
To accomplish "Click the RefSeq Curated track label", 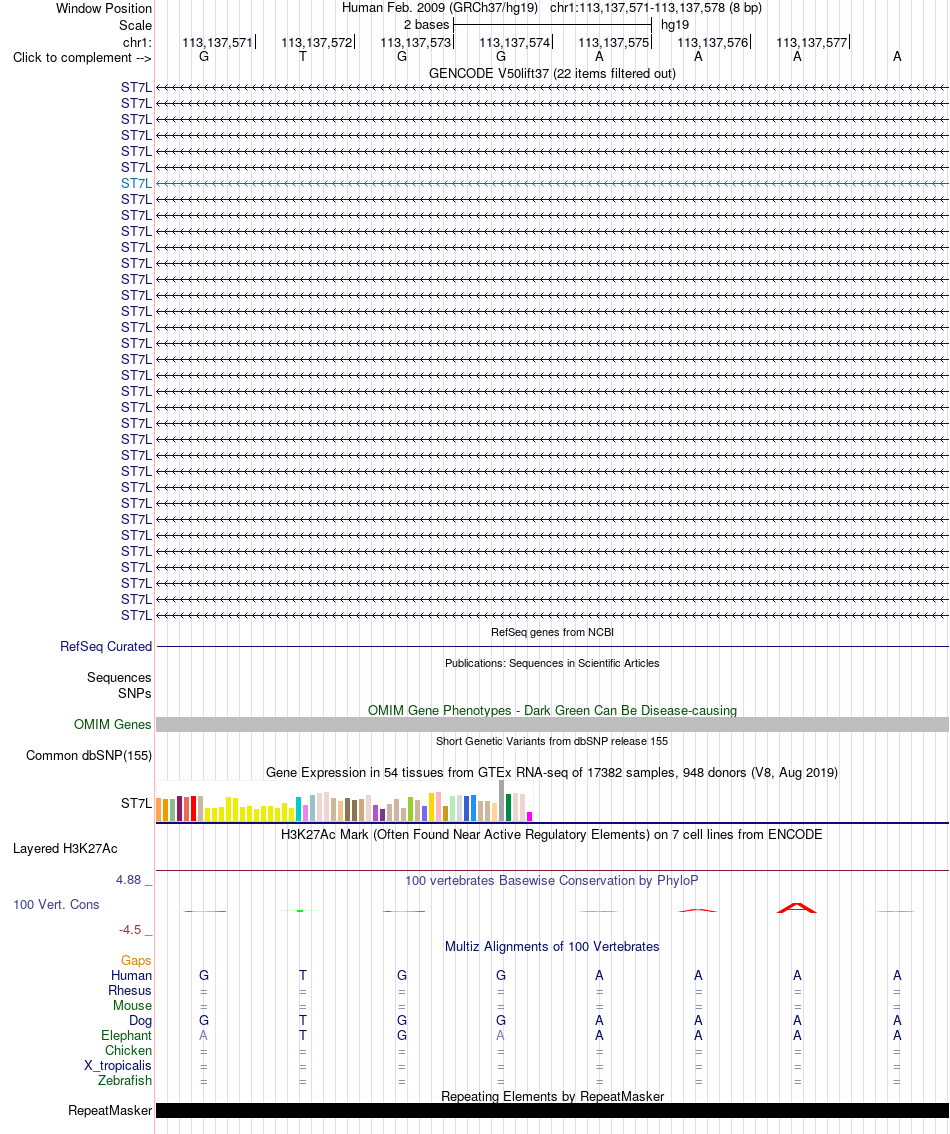I will (x=106, y=647).
